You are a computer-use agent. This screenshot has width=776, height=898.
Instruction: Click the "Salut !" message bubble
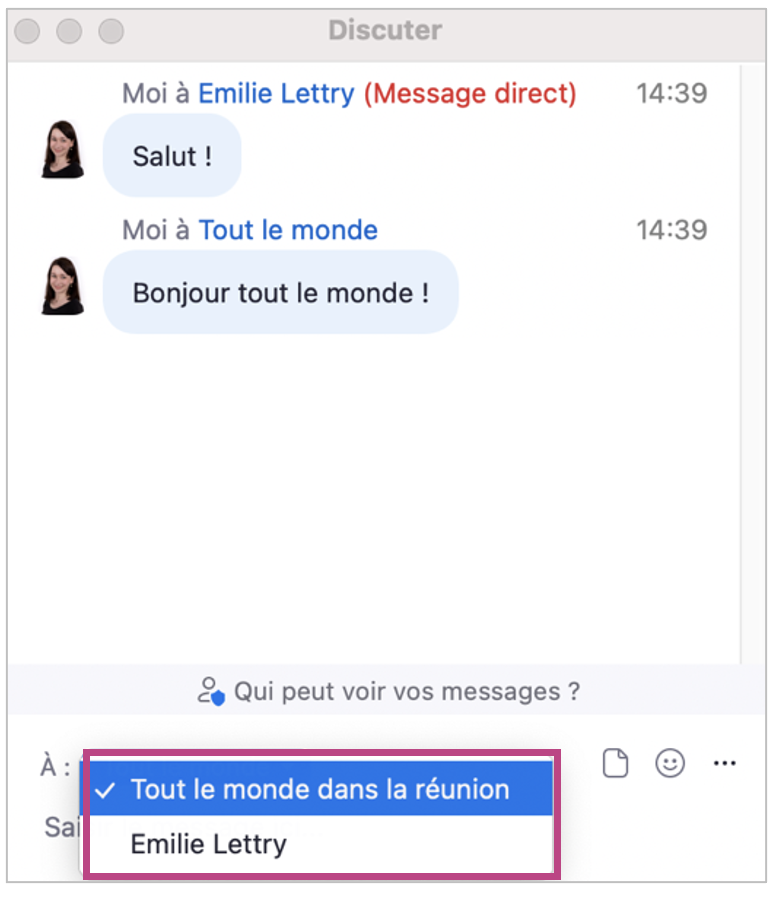(172, 156)
